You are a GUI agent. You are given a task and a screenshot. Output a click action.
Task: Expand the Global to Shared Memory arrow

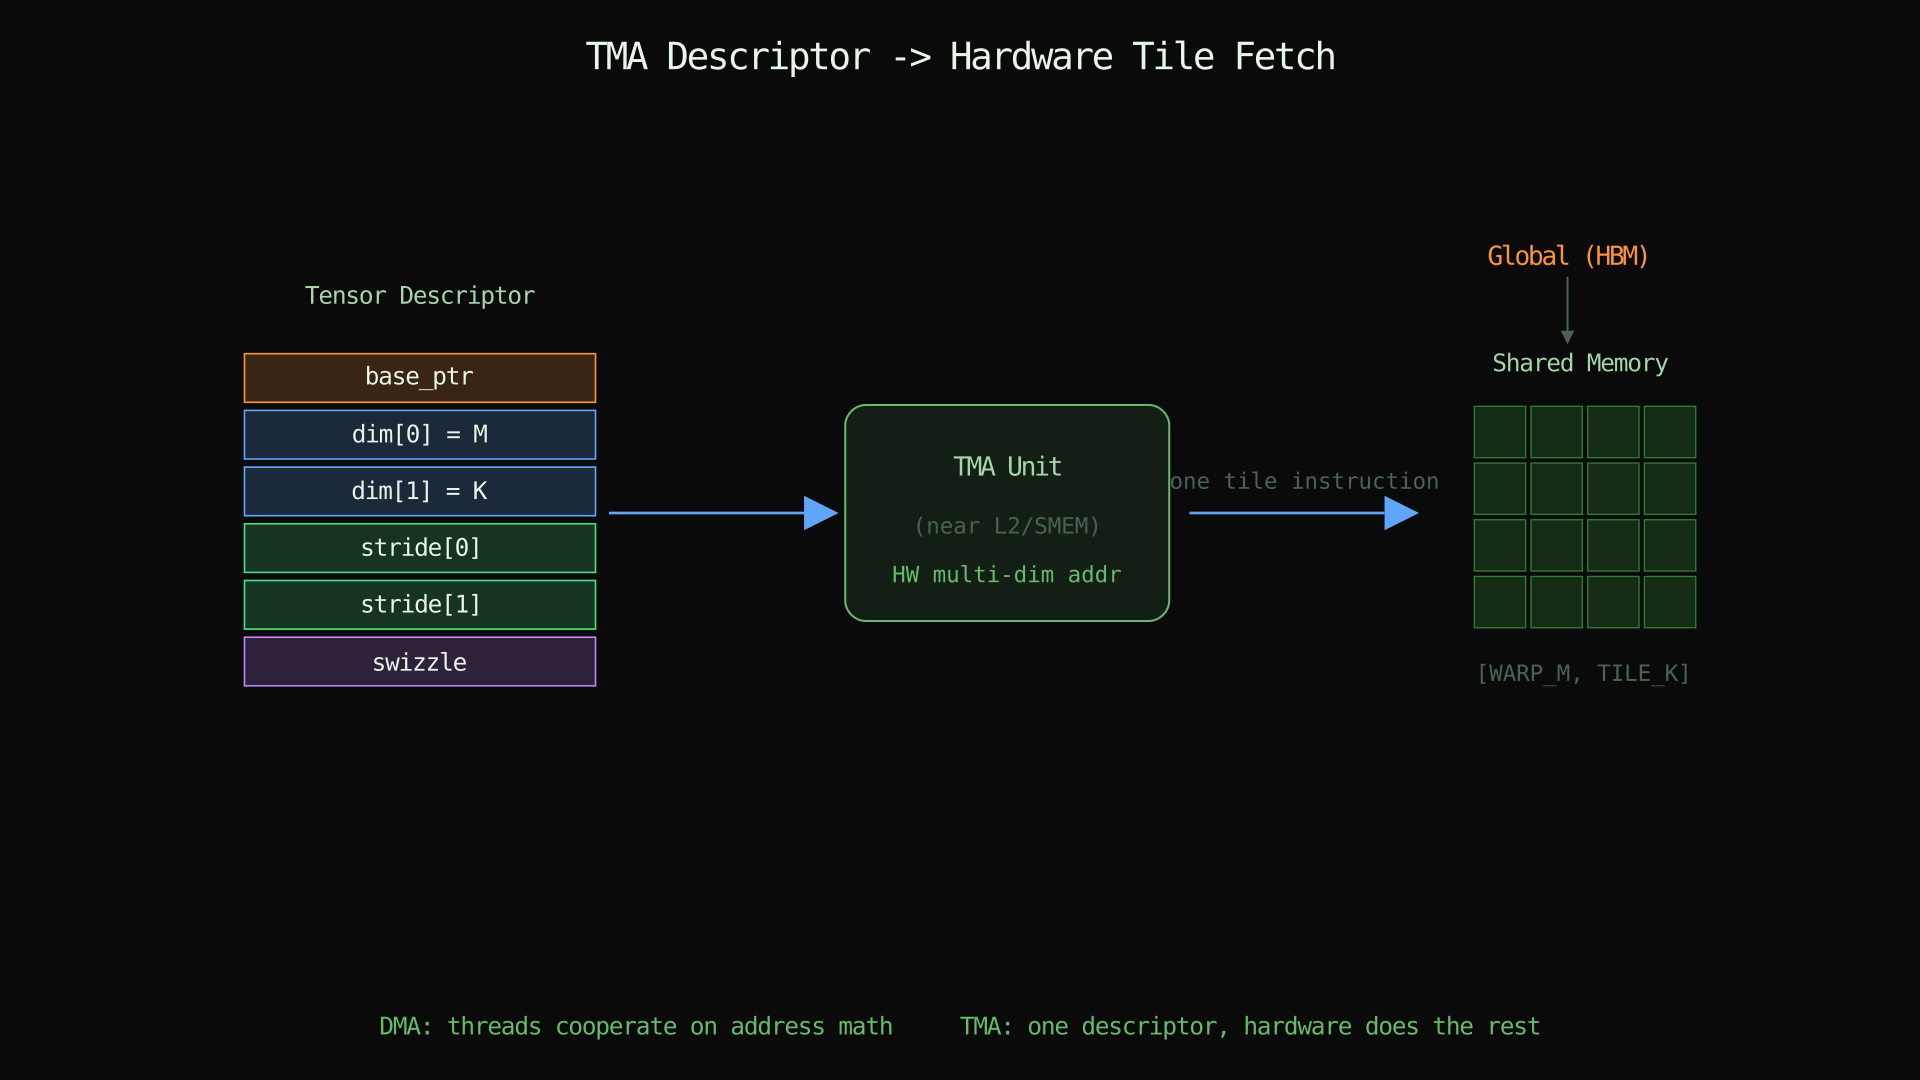point(1567,310)
